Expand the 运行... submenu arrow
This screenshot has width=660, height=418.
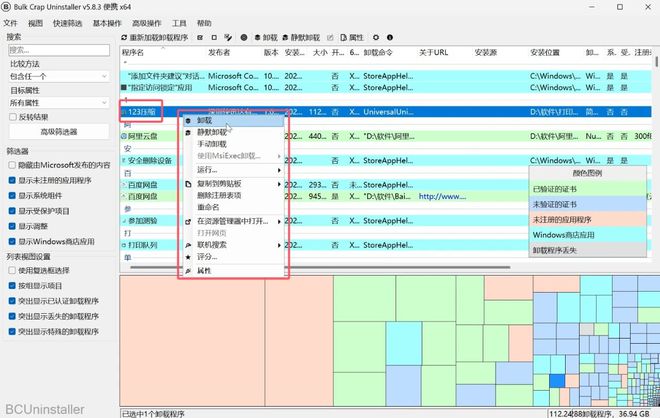pyautogui.click(x=279, y=170)
